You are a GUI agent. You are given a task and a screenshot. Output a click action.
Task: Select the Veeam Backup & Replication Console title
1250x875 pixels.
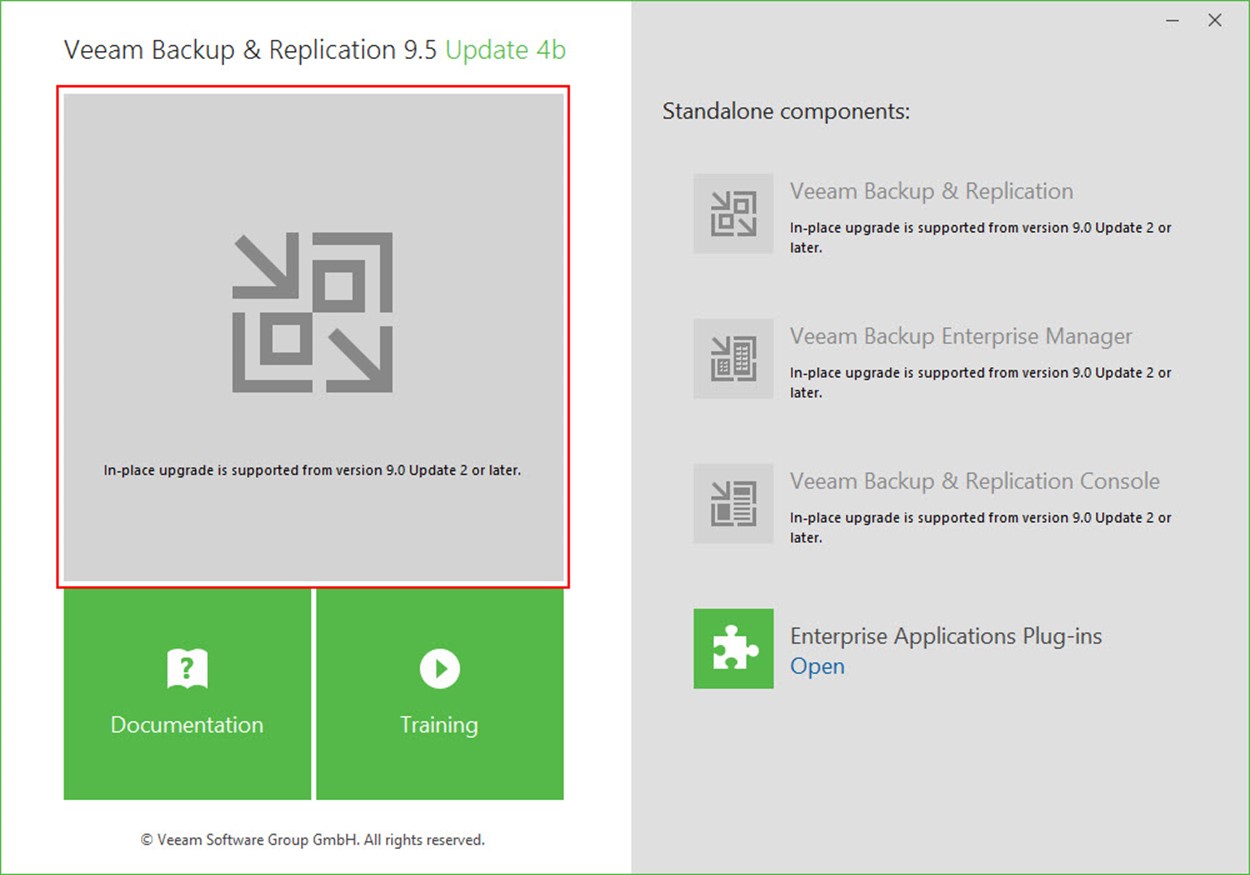click(x=975, y=481)
